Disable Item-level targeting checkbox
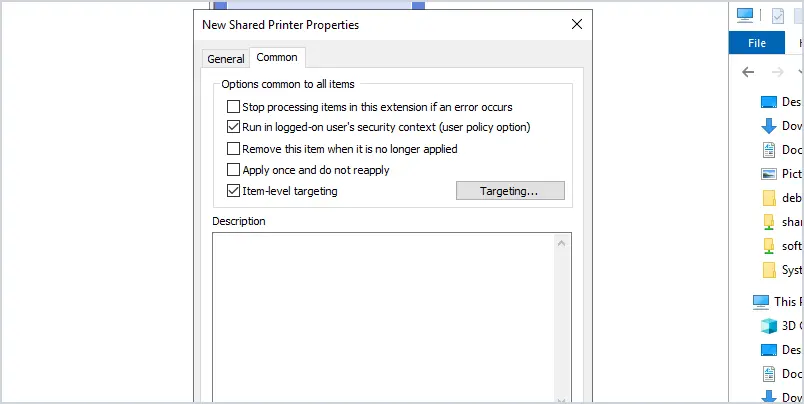 tap(233, 191)
